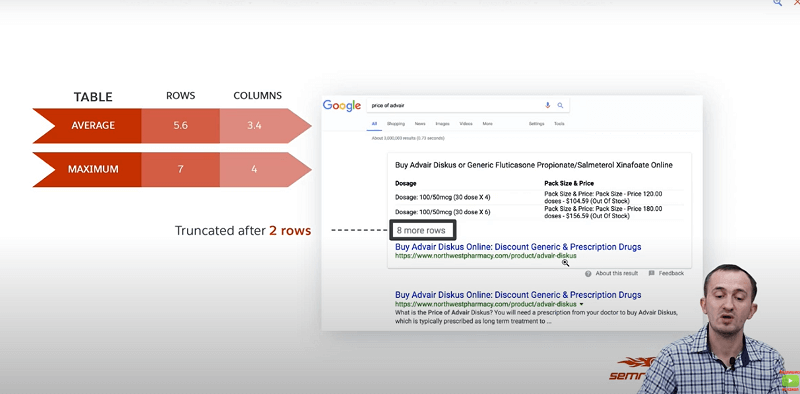Switch to the Videos tab

click(x=466, y=124)
